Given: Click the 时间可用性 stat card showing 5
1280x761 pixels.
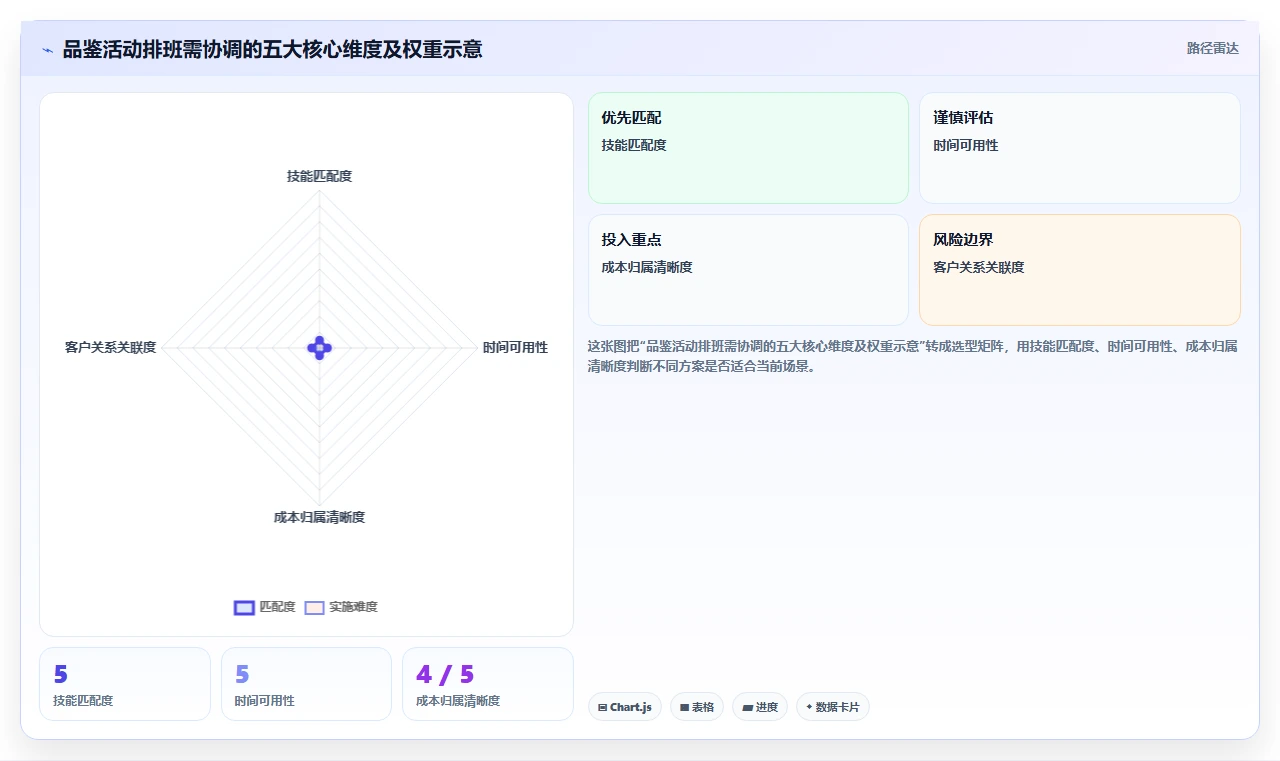Looking at the screenshot, I should click(306, 684).
